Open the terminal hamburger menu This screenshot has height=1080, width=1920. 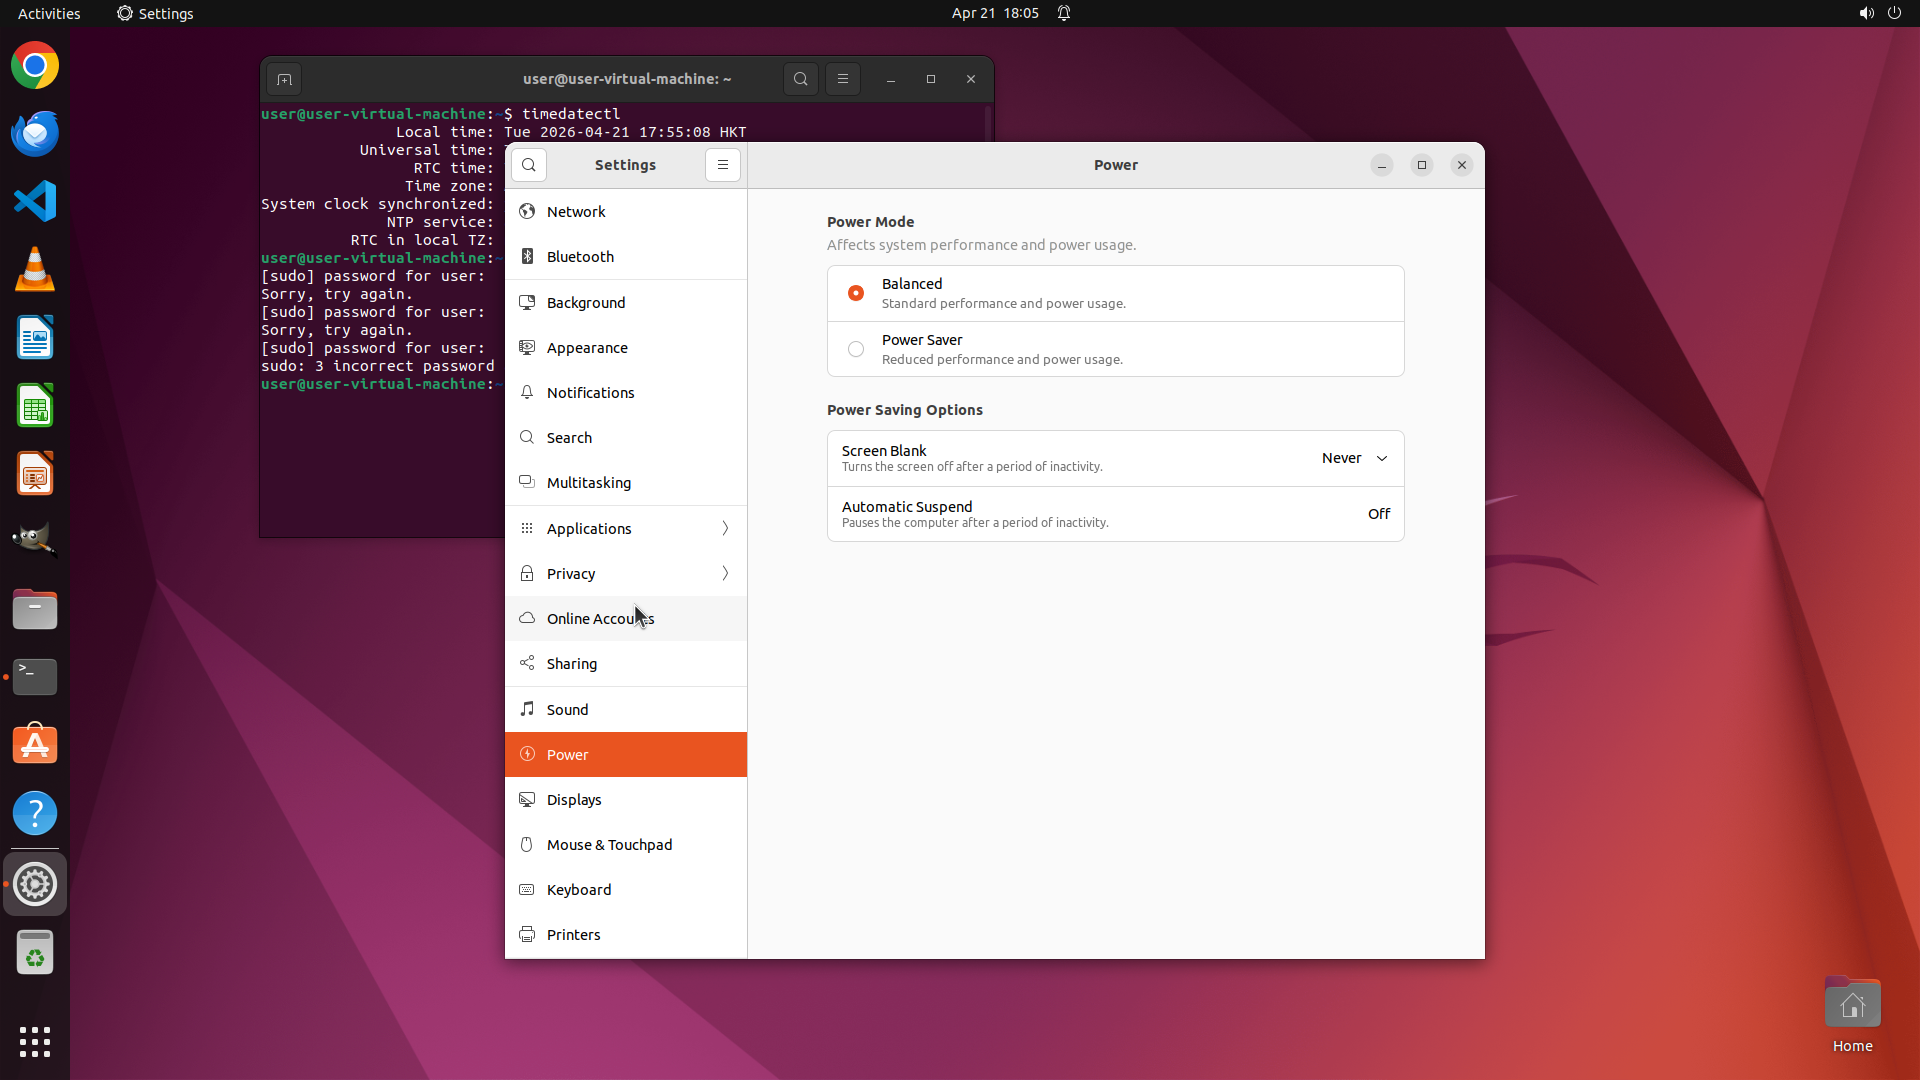tap(843, 79)
